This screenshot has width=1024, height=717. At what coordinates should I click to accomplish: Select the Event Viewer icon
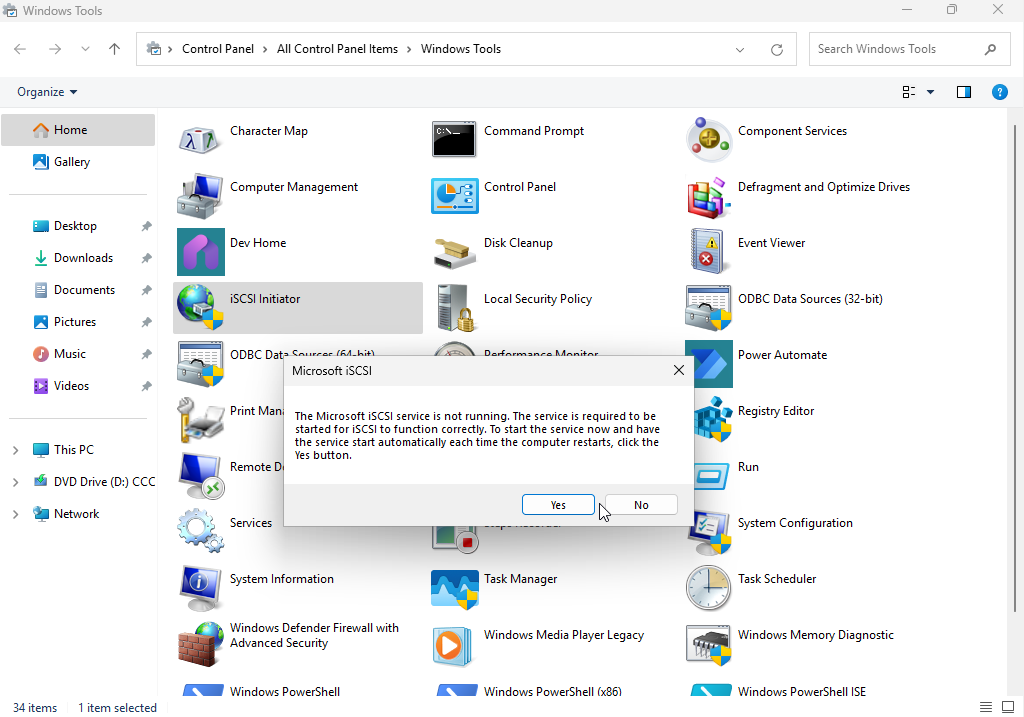point(708,251)
